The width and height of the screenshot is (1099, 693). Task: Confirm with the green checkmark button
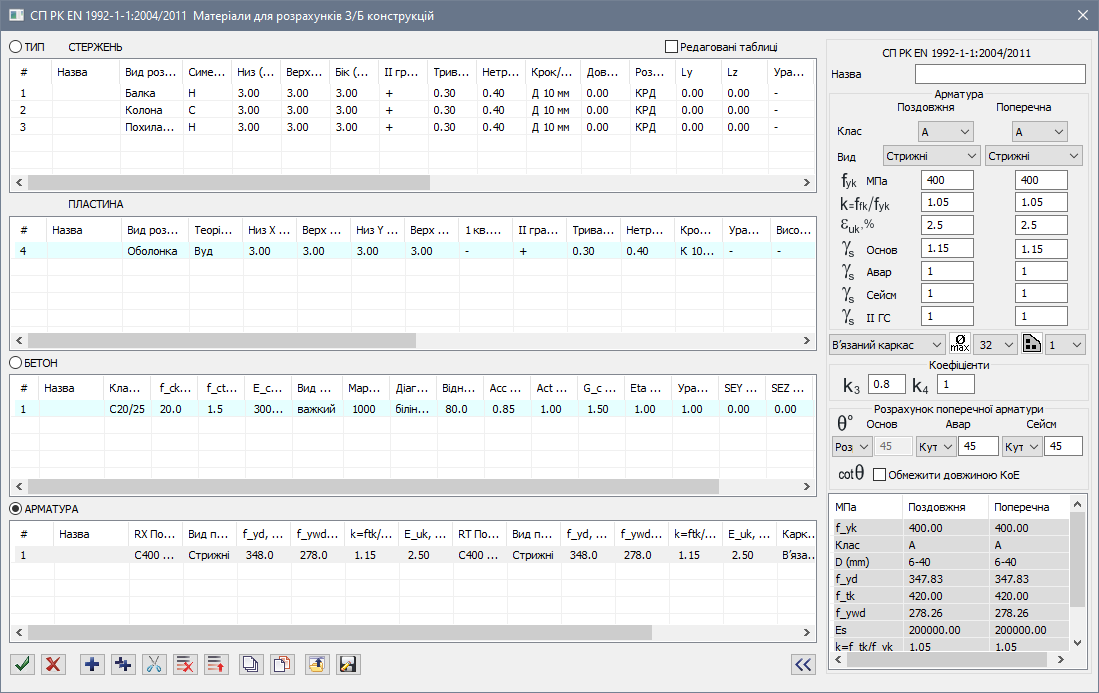(23, 663)
